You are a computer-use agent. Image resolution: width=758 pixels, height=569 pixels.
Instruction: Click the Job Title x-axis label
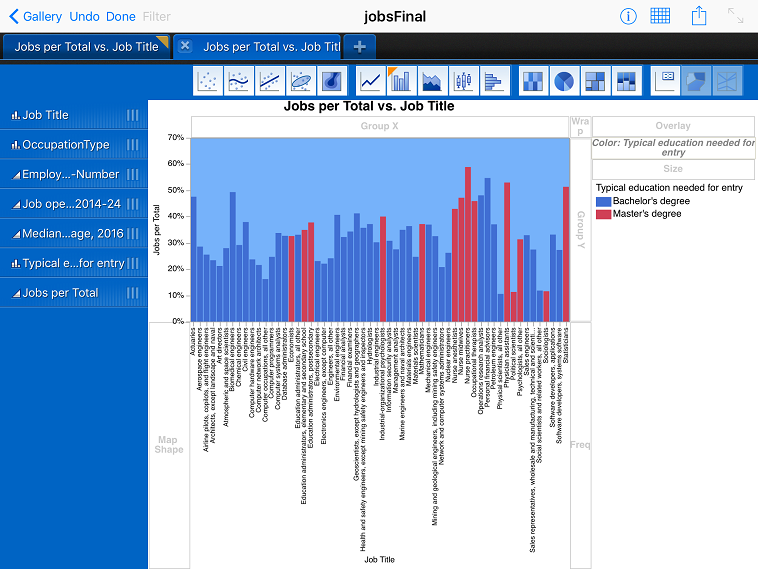[x=379, y=559]
